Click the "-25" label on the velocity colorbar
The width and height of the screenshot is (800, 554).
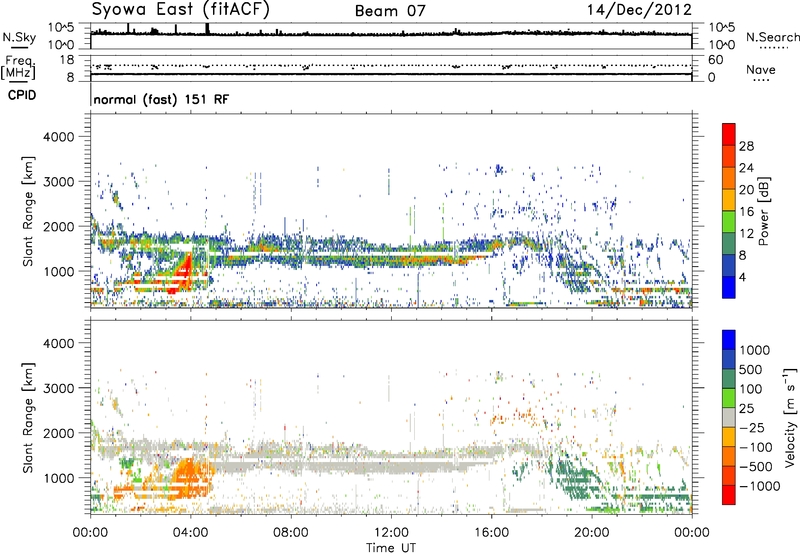(752, 428)
